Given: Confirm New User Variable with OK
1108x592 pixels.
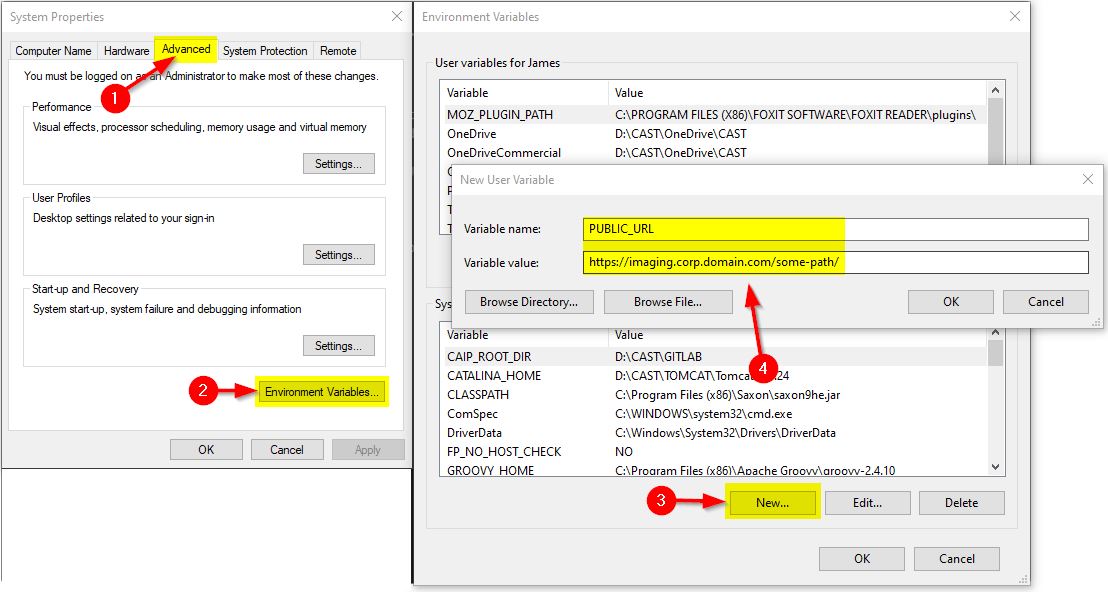Looking at the screenshot, I should click(x=950, y=302).
